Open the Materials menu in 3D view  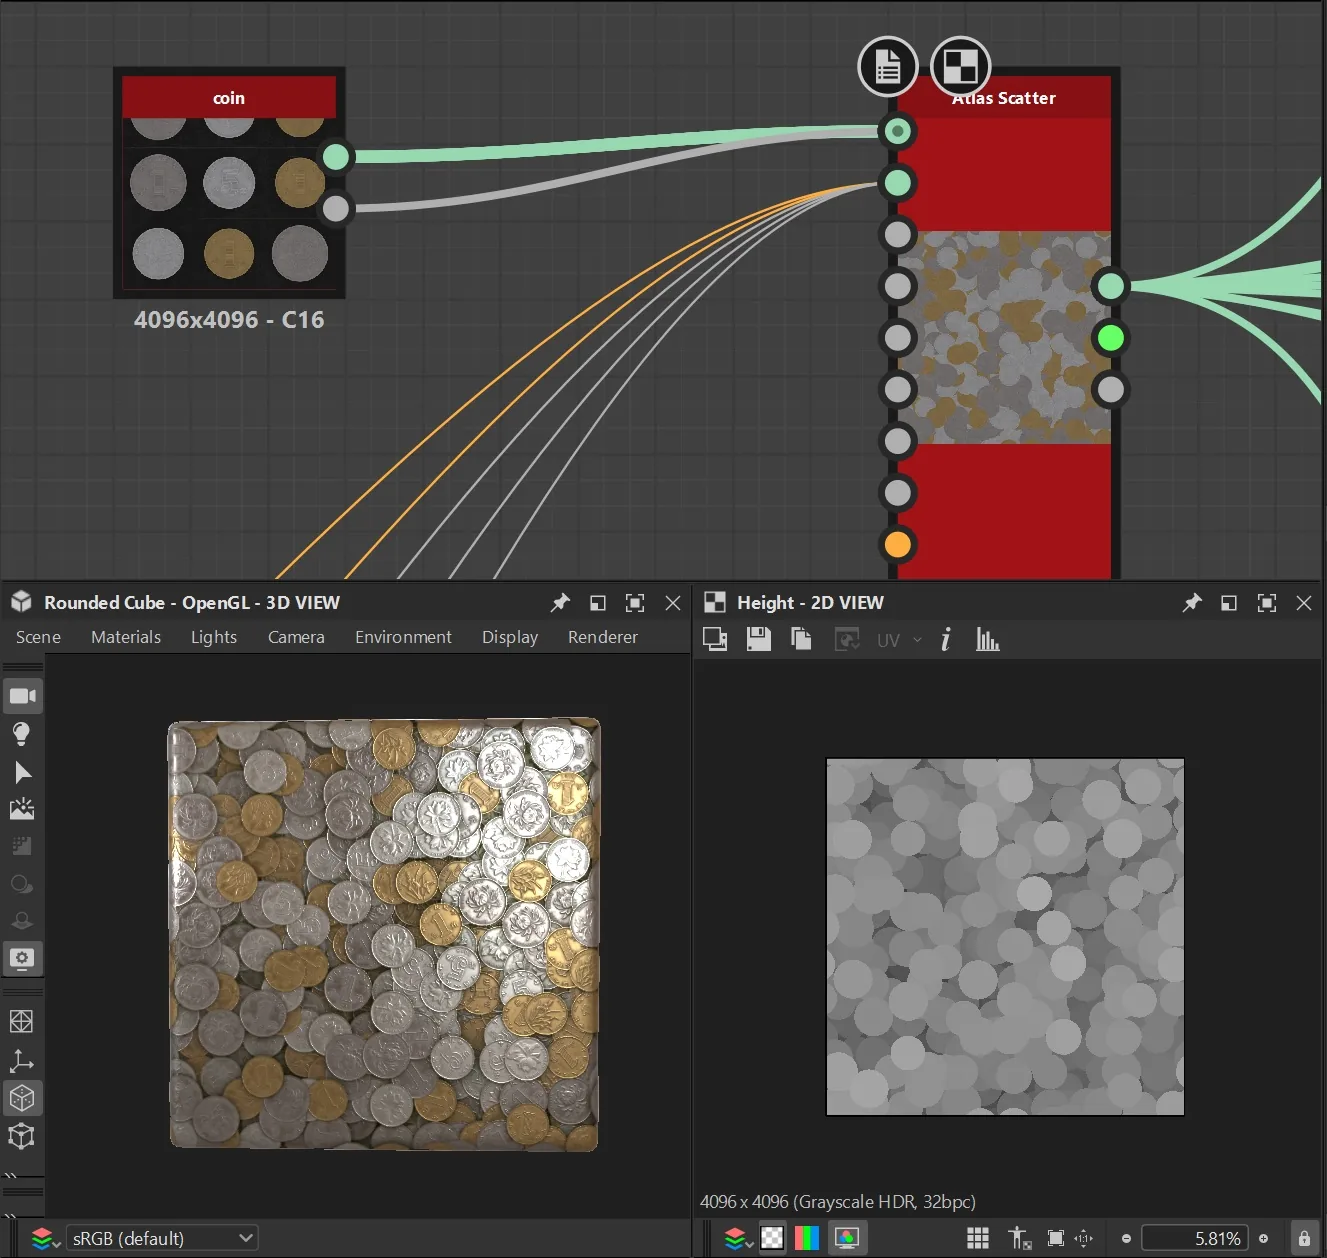[126, 637]
